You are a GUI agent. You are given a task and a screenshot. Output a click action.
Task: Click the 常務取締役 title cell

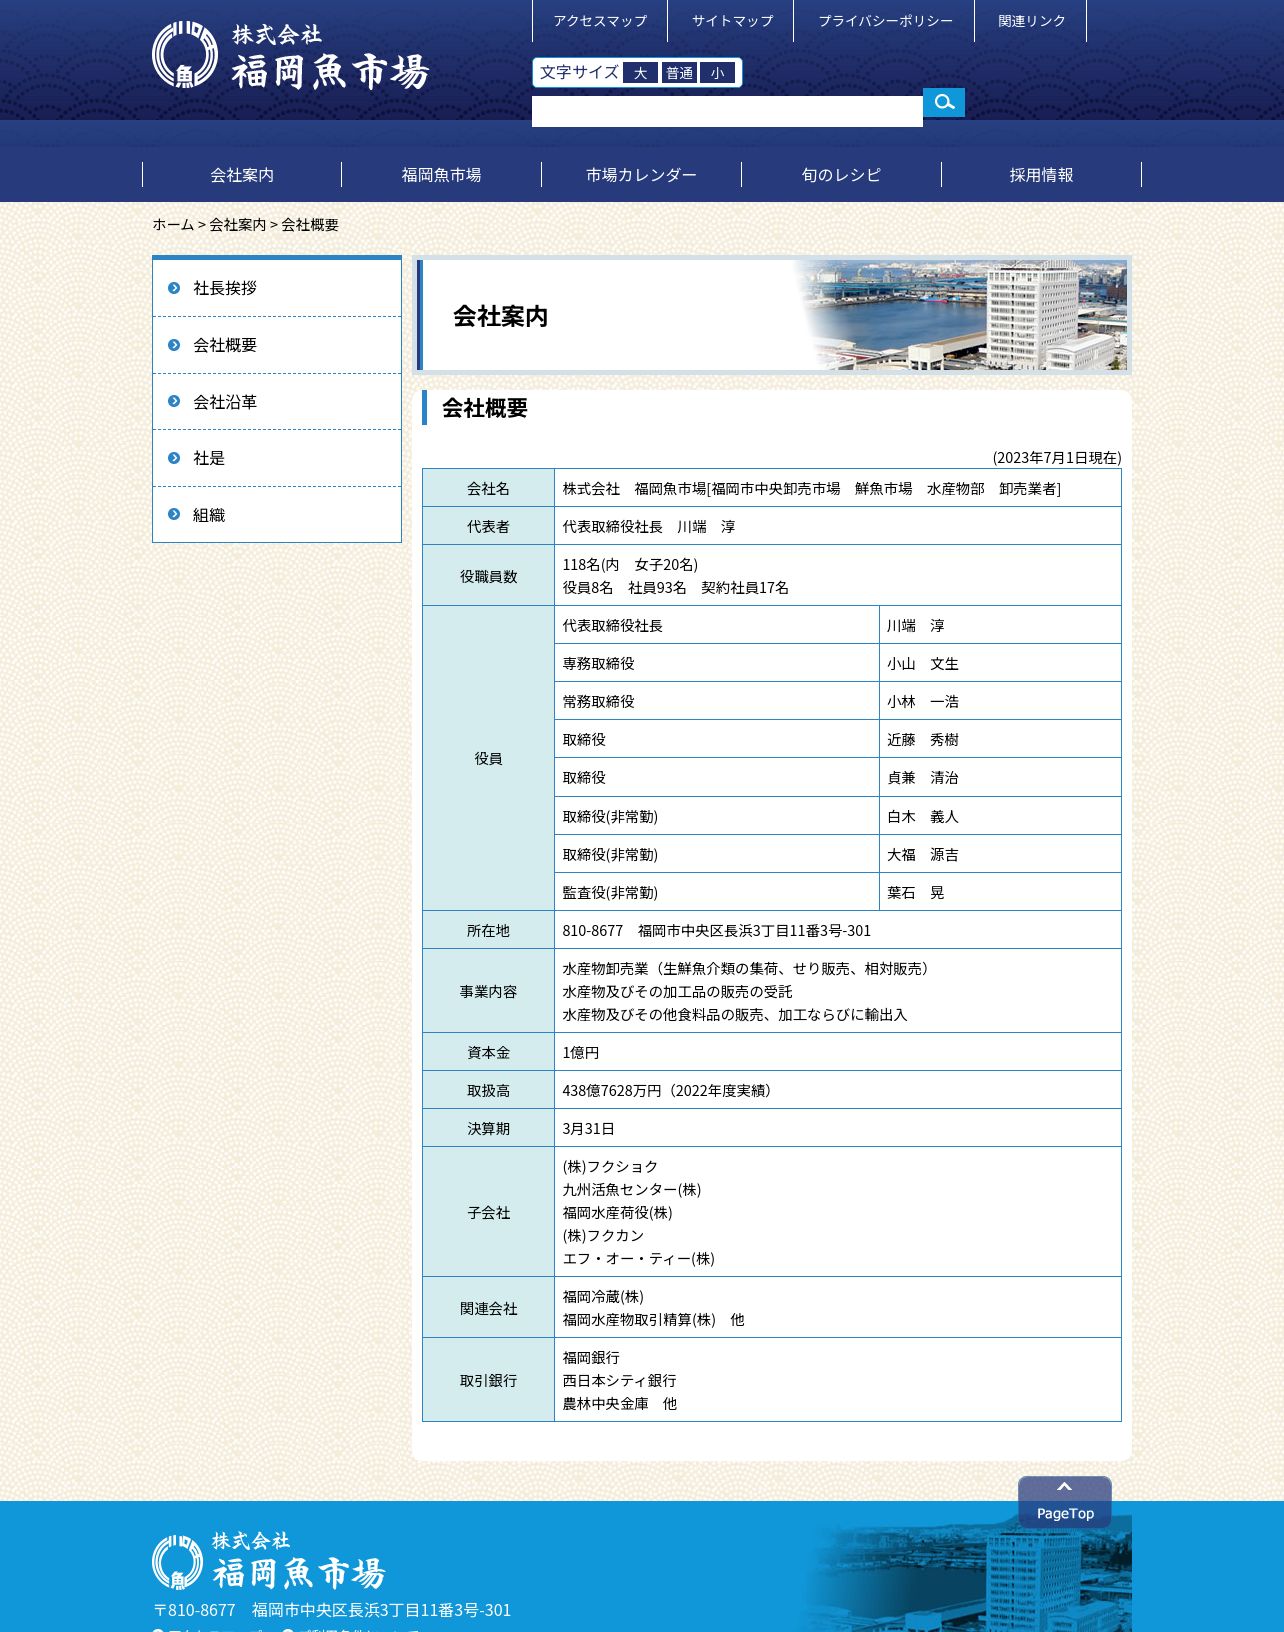[x=717, y=701]
